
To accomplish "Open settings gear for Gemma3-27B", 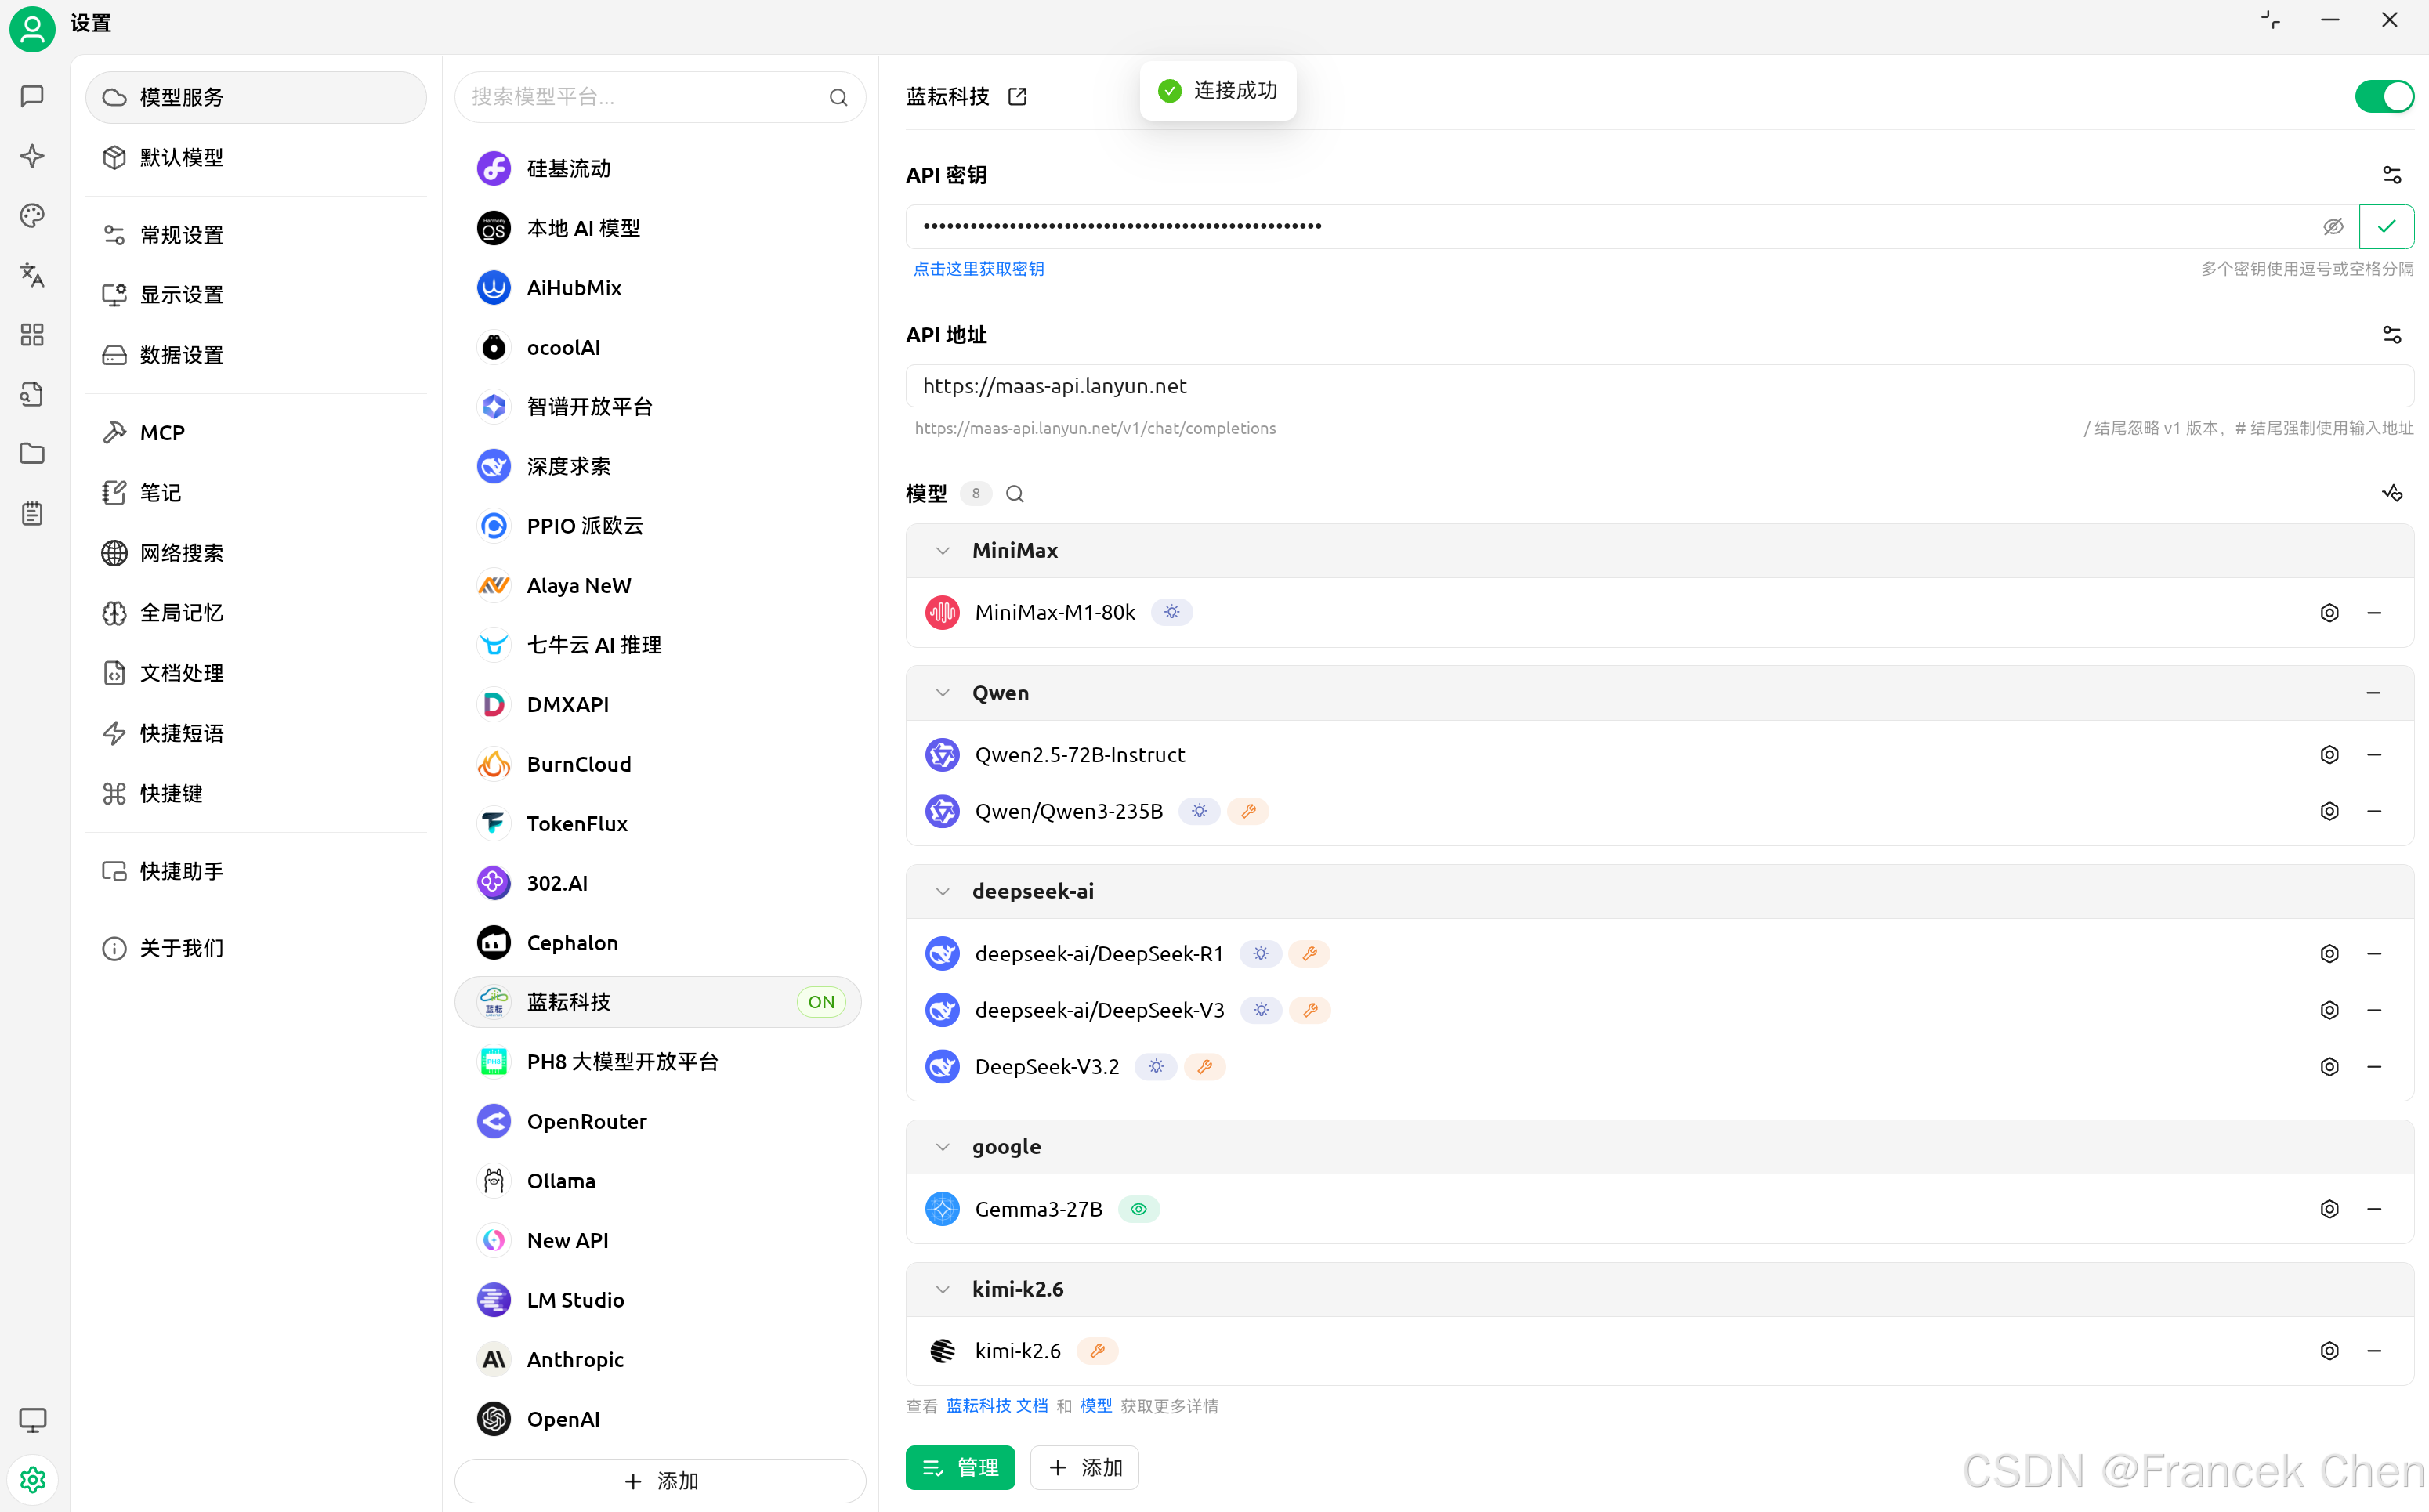I will 2329,1209.
